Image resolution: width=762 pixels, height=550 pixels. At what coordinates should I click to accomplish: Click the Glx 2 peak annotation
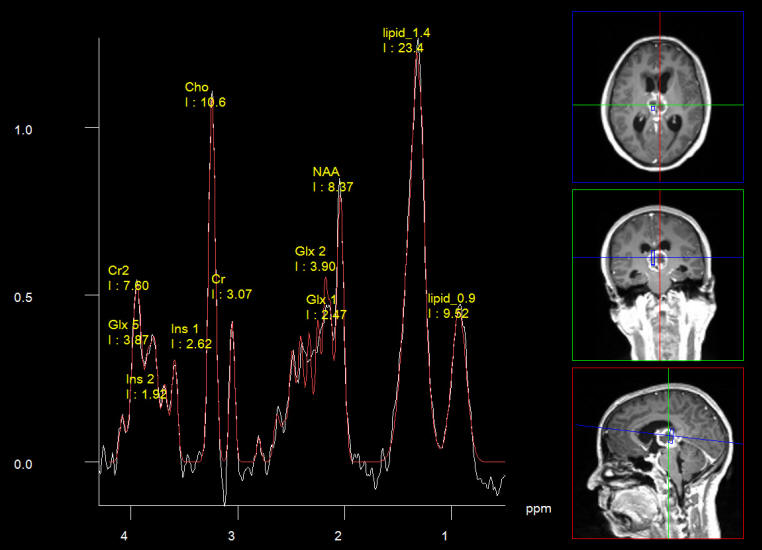[x=316, y=259]
